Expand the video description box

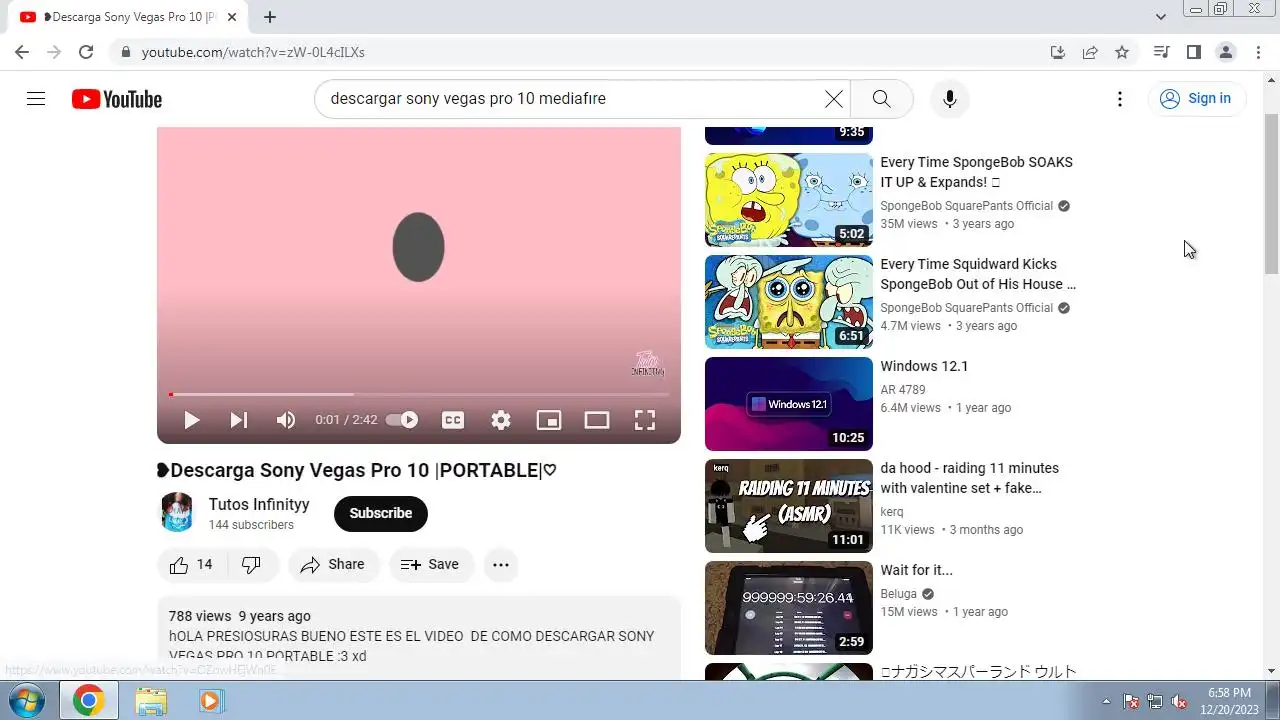point(419,638)
